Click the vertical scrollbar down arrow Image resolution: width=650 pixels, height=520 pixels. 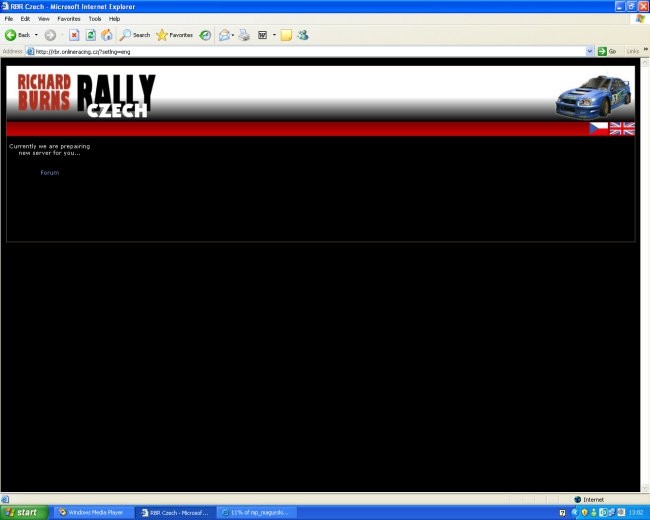pyautogui.click(x=645, y=488)
